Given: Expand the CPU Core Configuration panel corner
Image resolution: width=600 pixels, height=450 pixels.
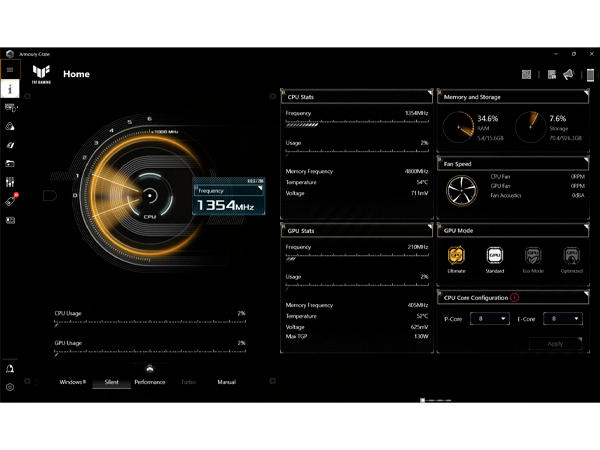Looking at the screenshot, I should click(586, 293).
